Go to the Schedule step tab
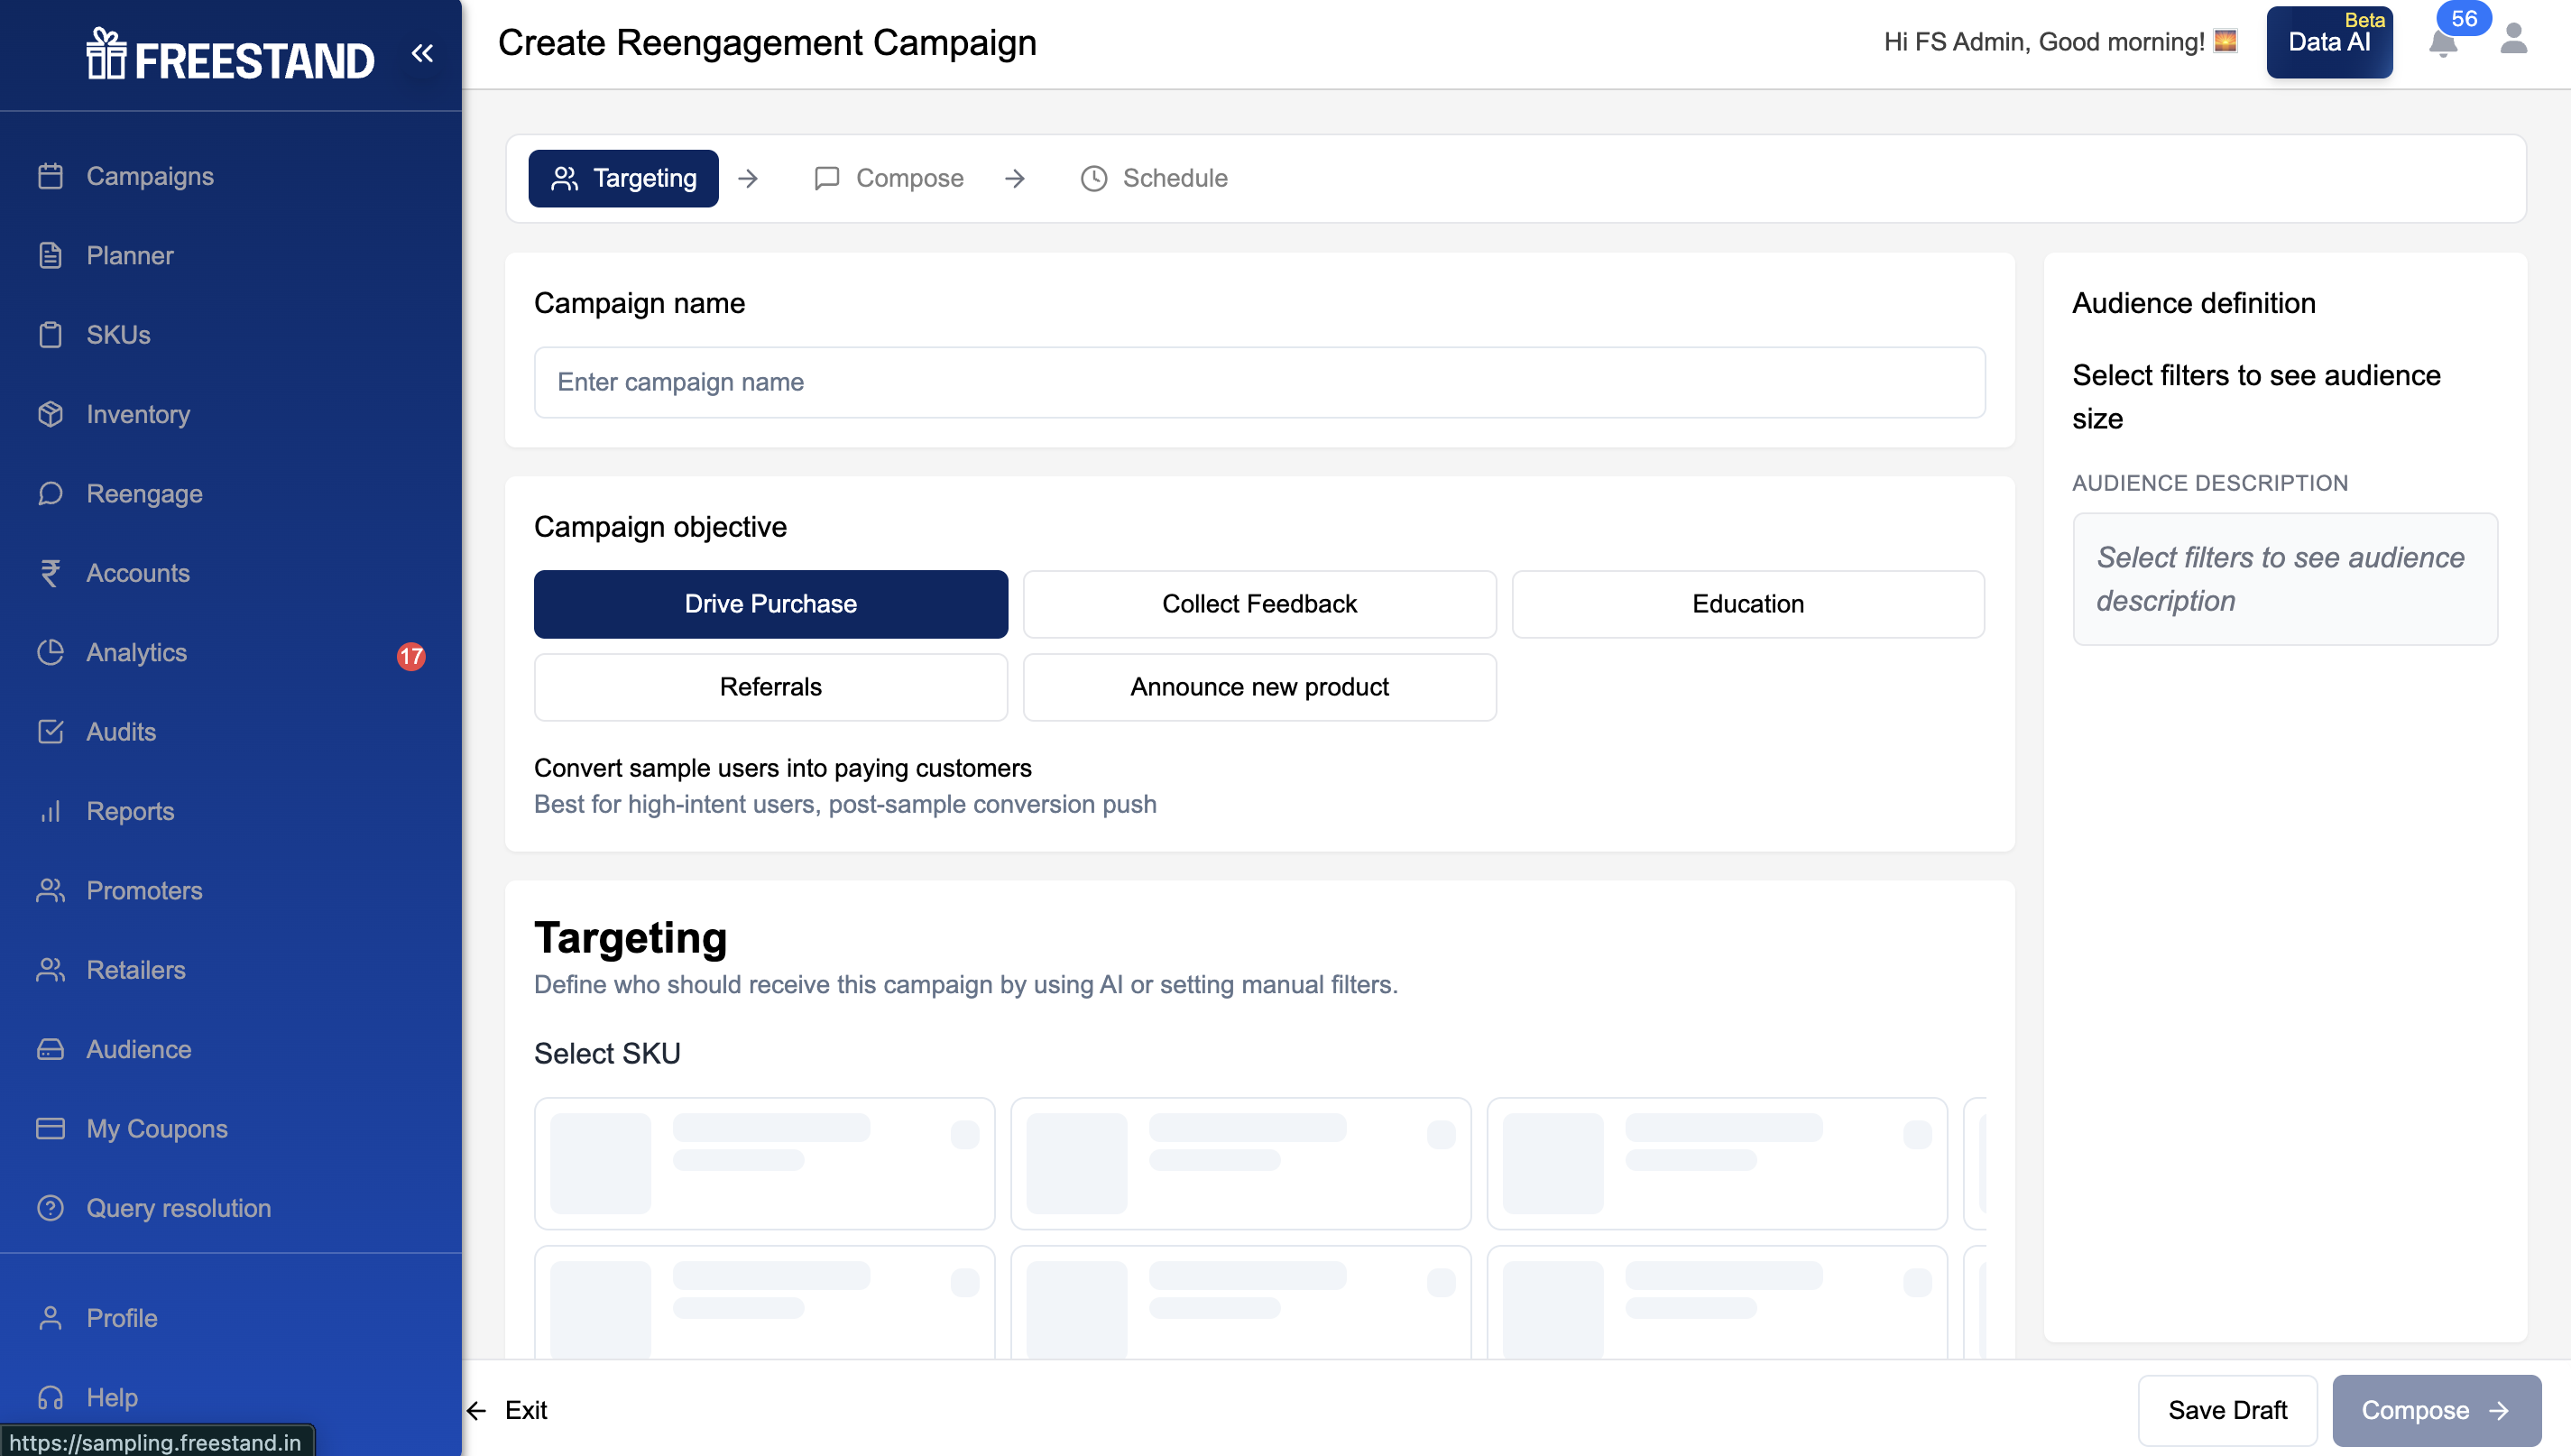The width and height of the screenshot is (2571, 1456). pos(1154,178)
